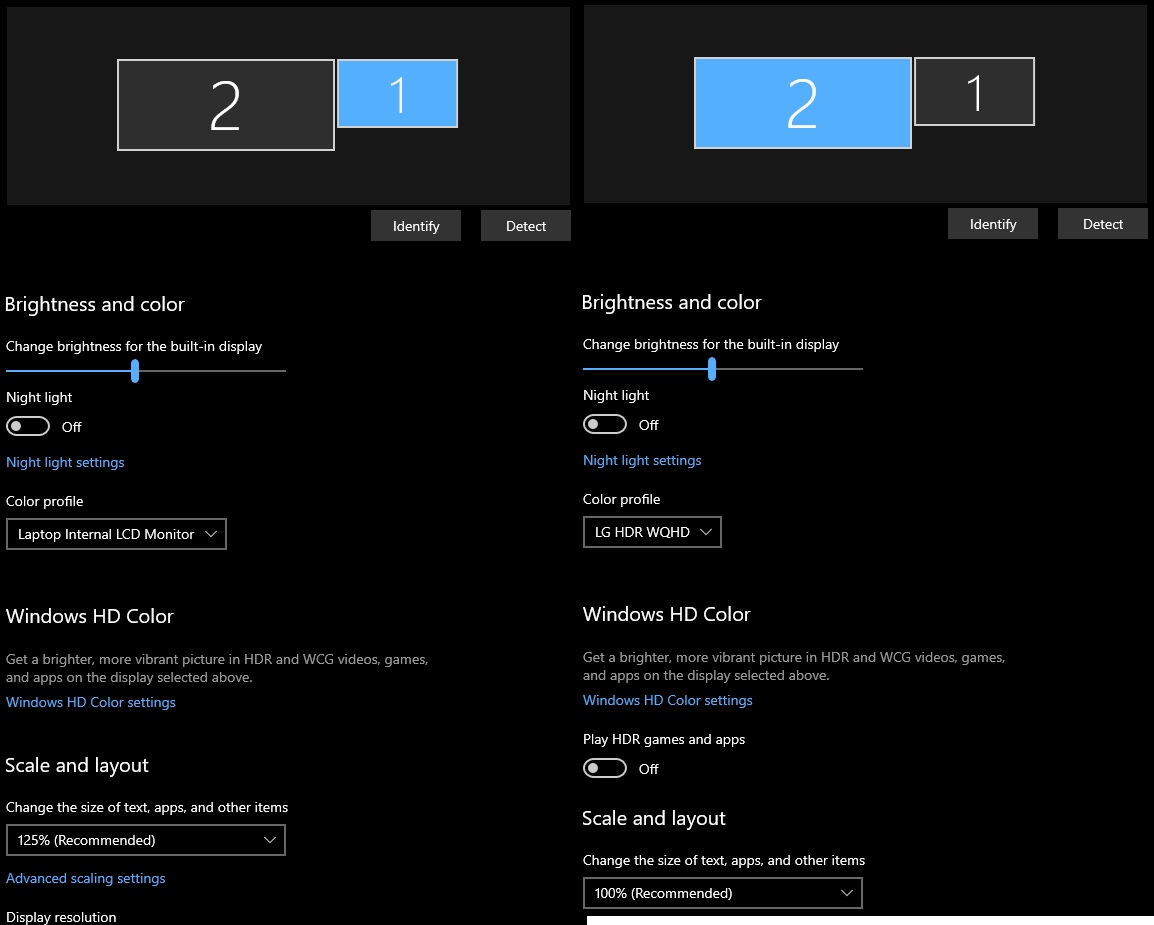Image resolution: width=1154 pixels, height=925 pixels.
Task: Select the gray display 1 rectangle
Action: [x=974, y=92]
